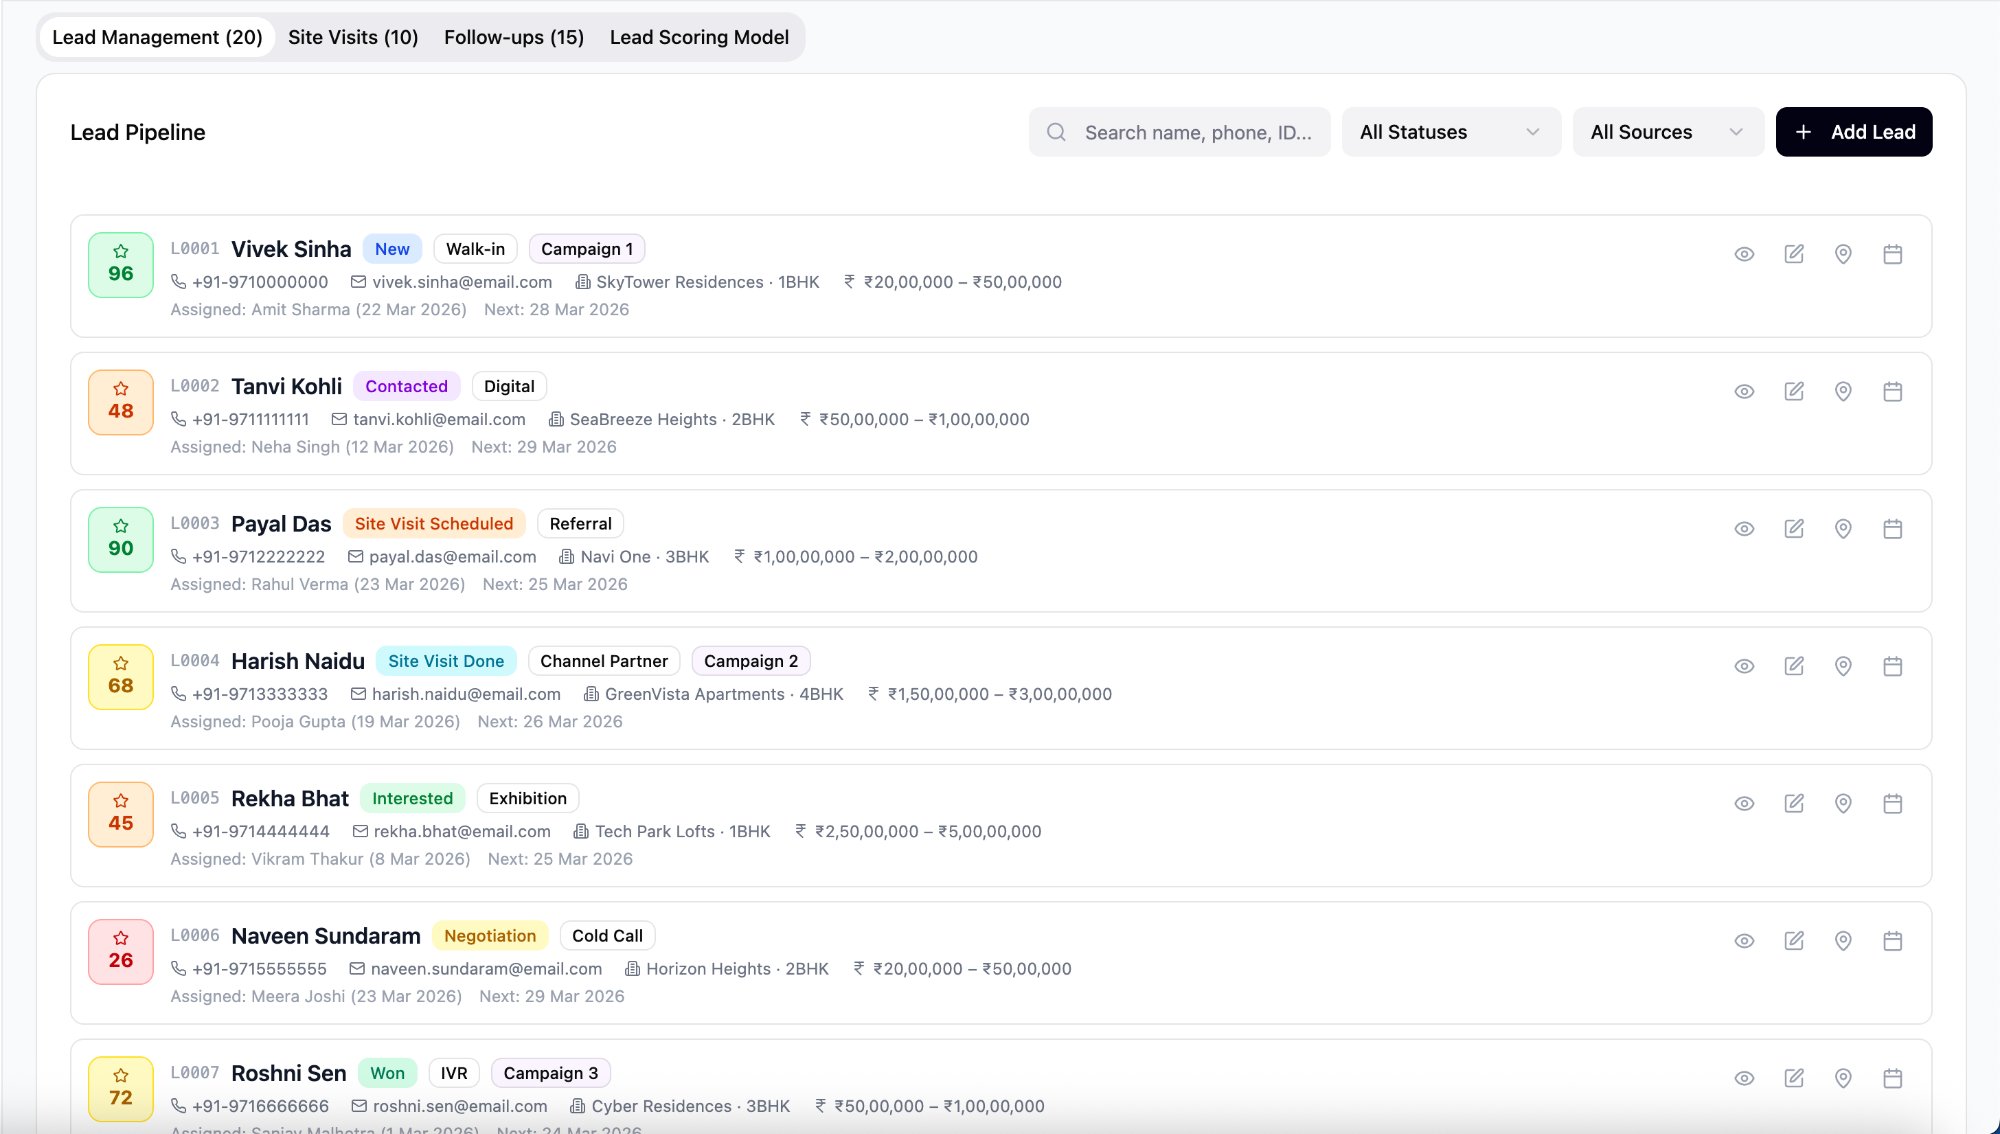Screen dimensions: 2000x1134
Task: Open calendar for Naveen Sundaram lead
Action: [1892, 940]
